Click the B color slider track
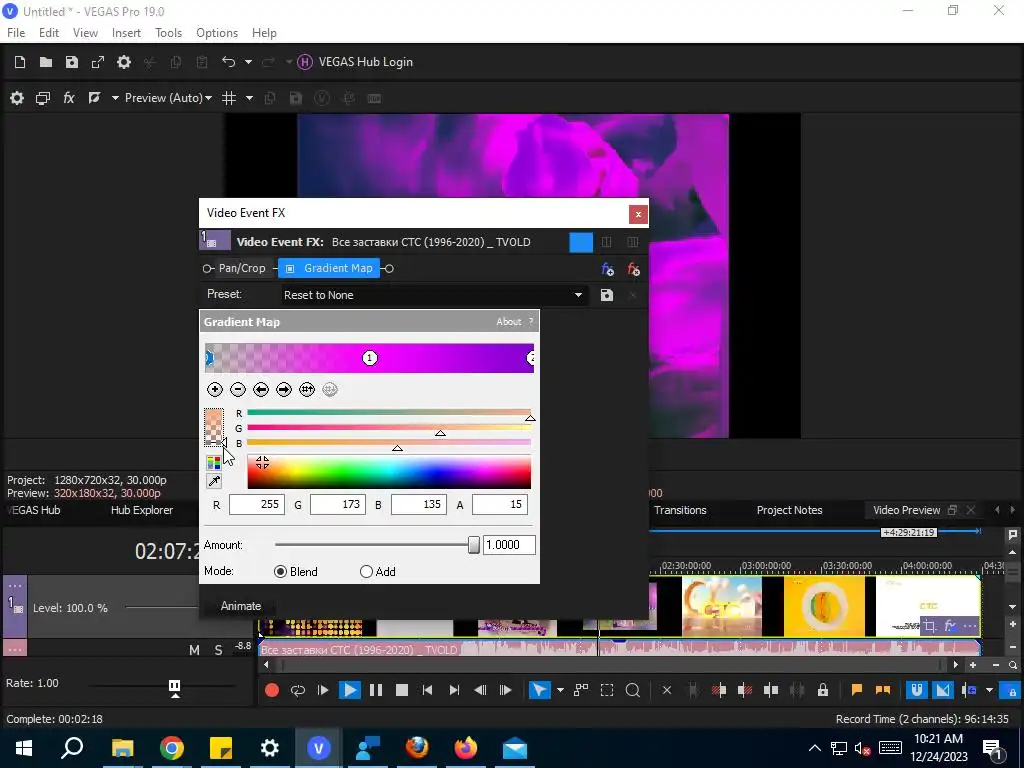 389,443
